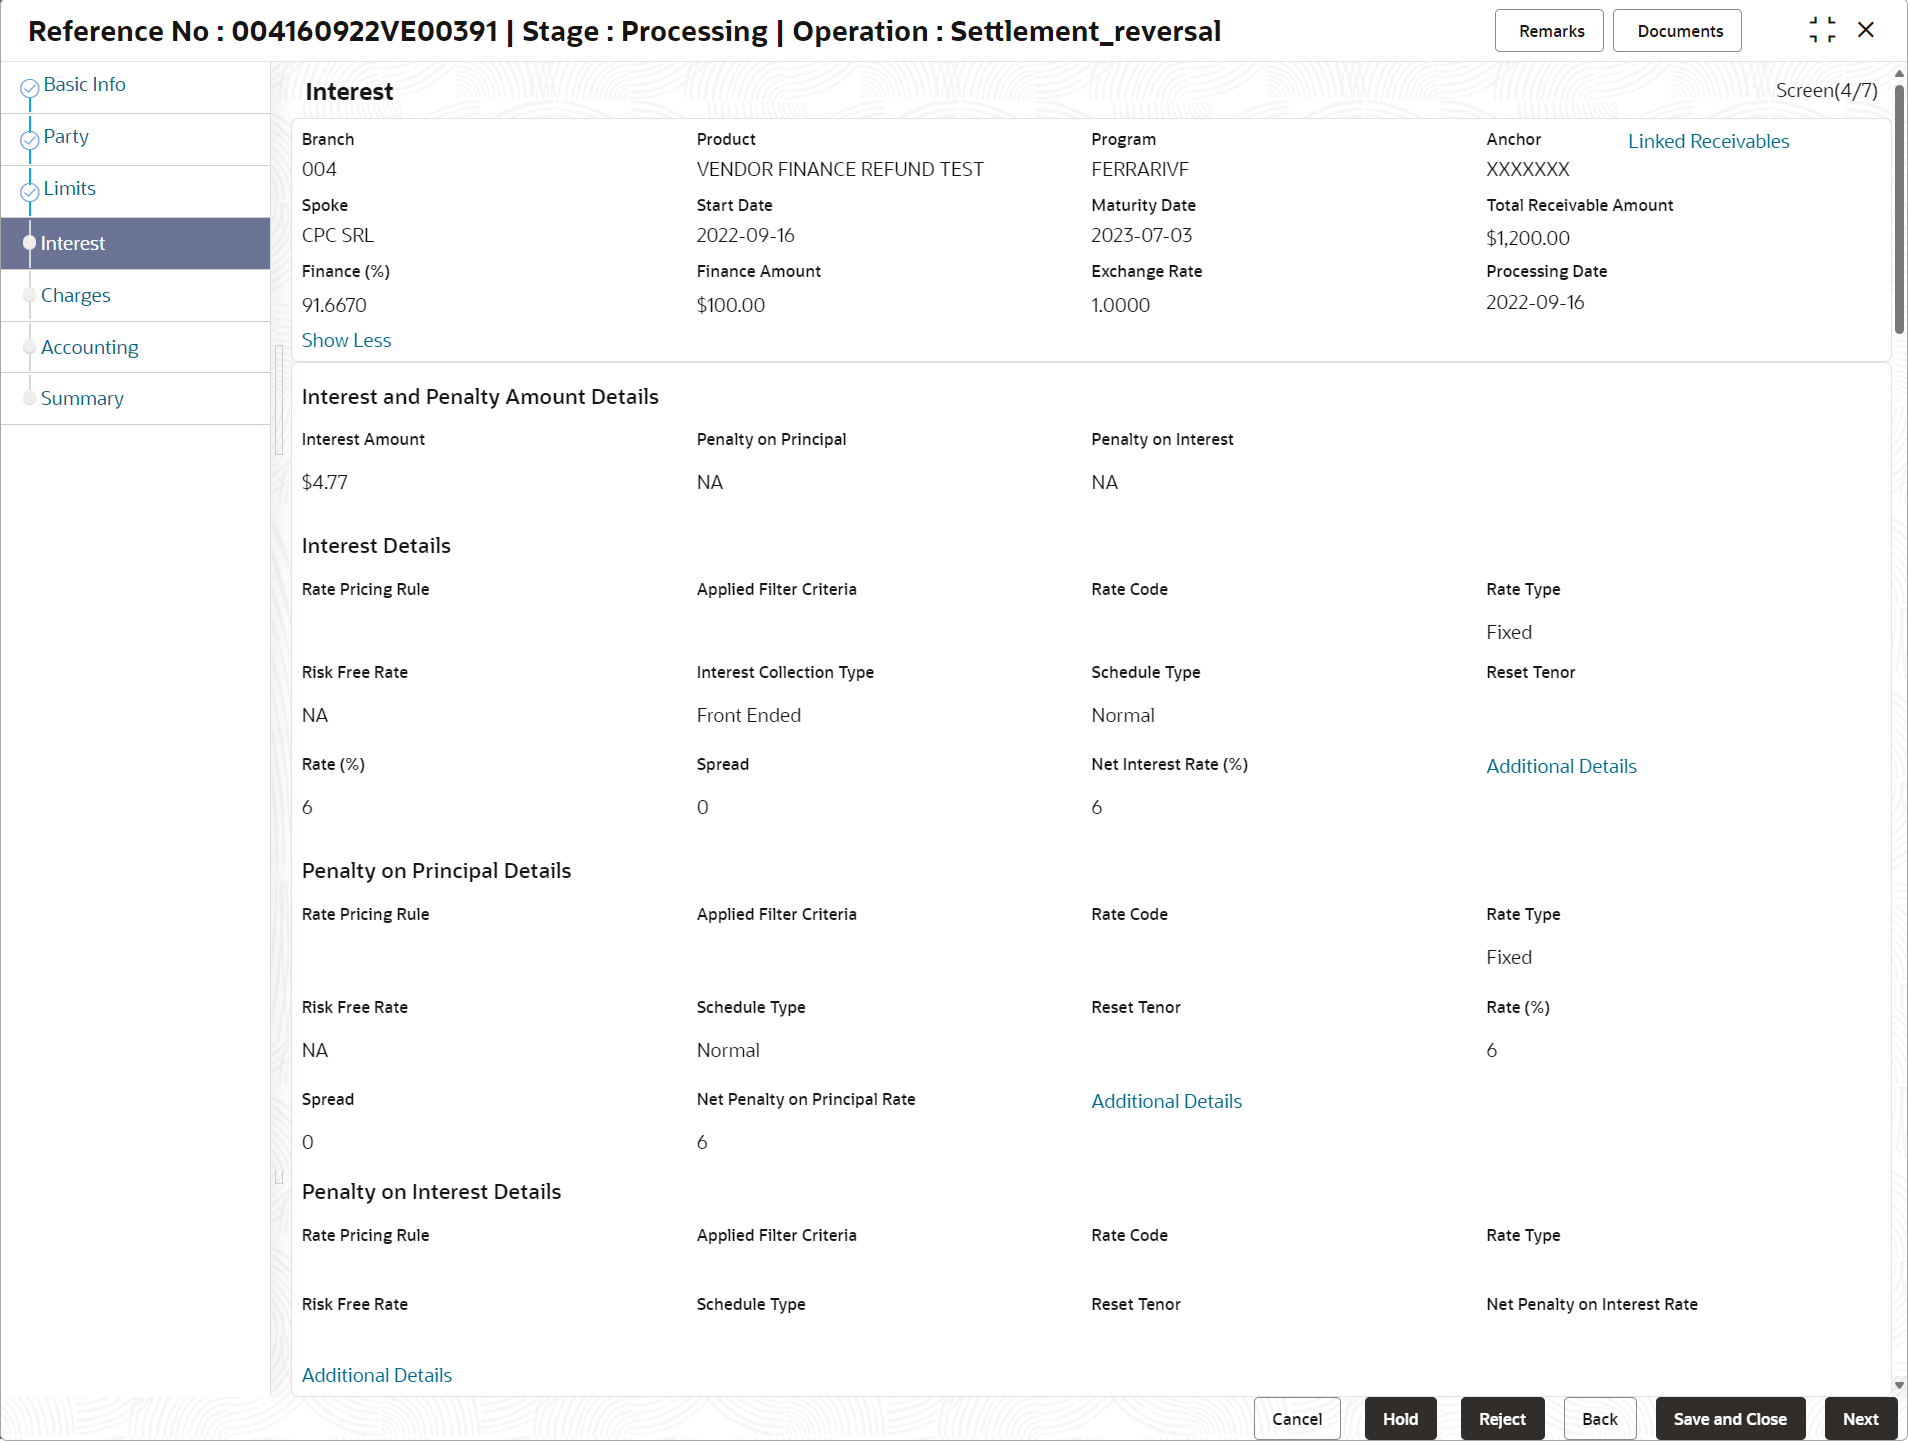Close the settlement reversal screen
This screenshot has width=1908, height=1442.
coord(1866,30)
